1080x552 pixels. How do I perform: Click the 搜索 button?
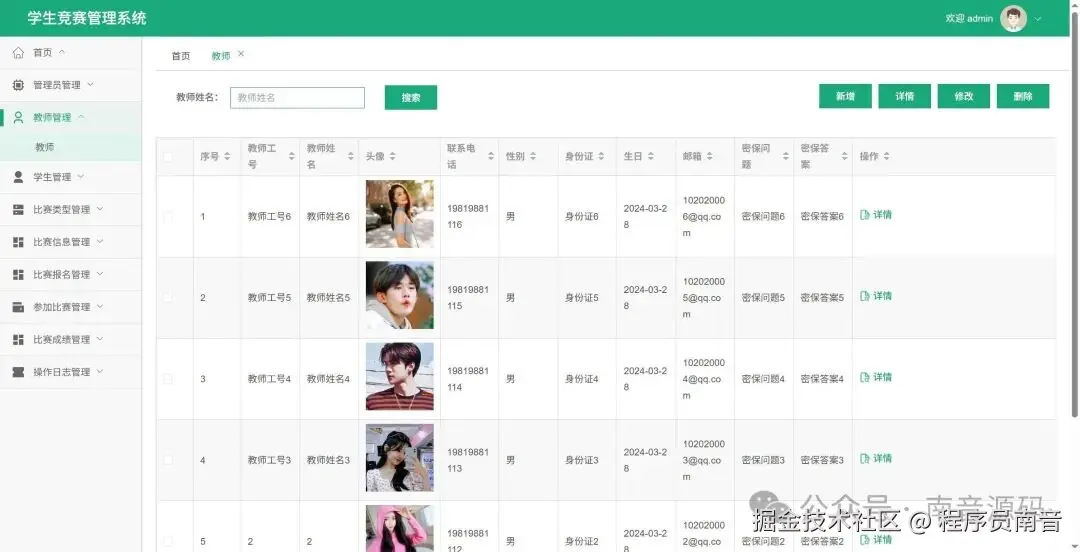[x=411, y=97]
